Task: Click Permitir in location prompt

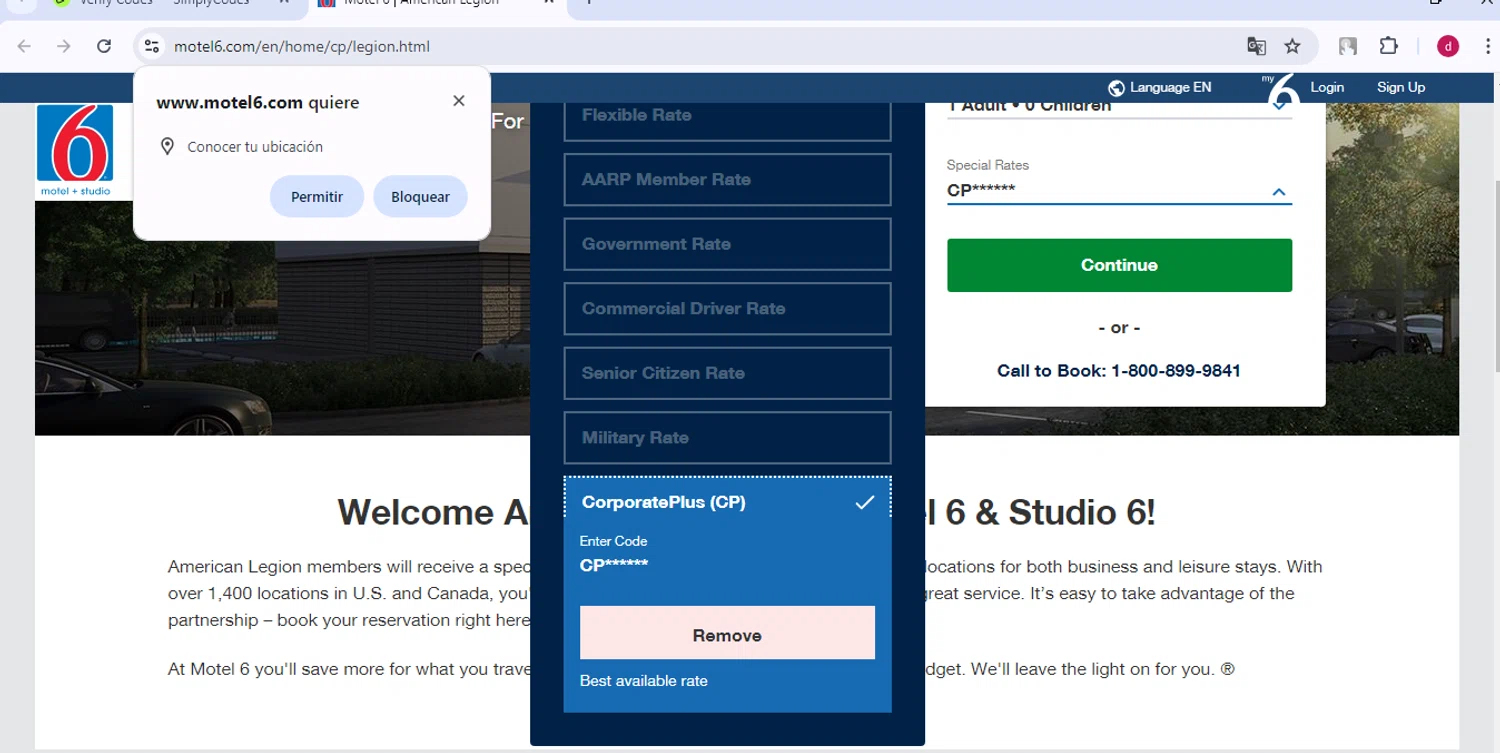Action: [x=317, y=197]
